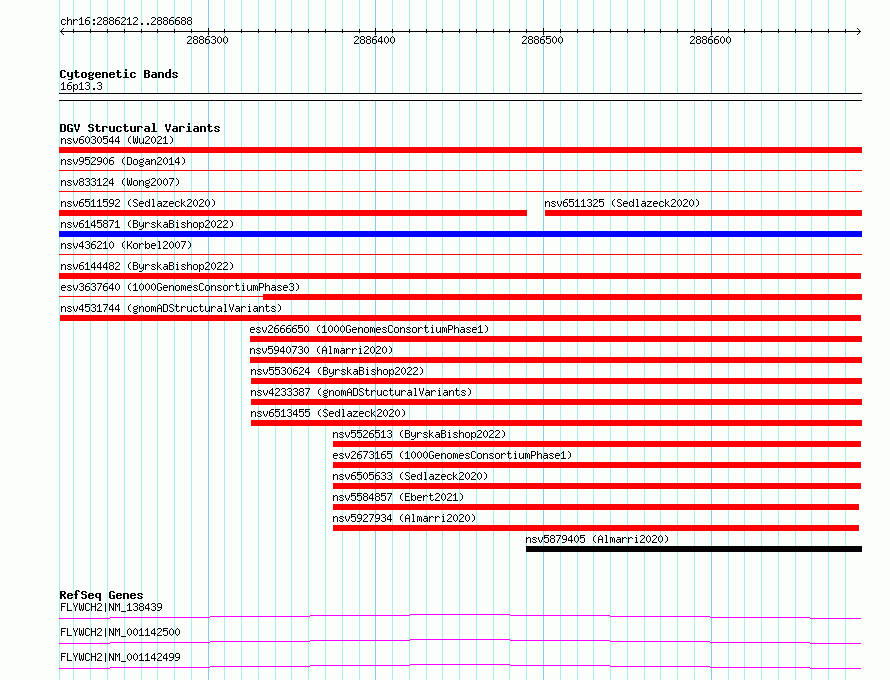Image resolution: width=890 pixels, height=680 pixels.
Task: Open variant nsv6030544 (Wu2021) label
Action: click(x=117, y=140)
